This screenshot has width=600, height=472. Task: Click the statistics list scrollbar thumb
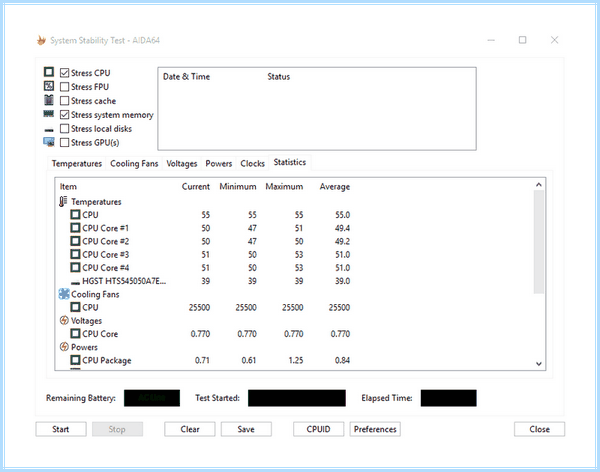click(539, 242)
